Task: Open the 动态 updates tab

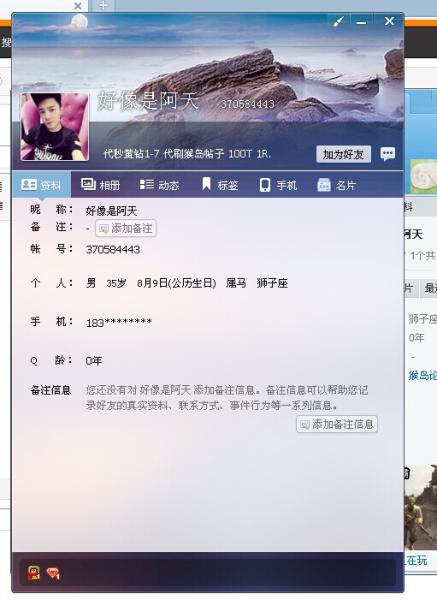Action: tap(159, 185)
